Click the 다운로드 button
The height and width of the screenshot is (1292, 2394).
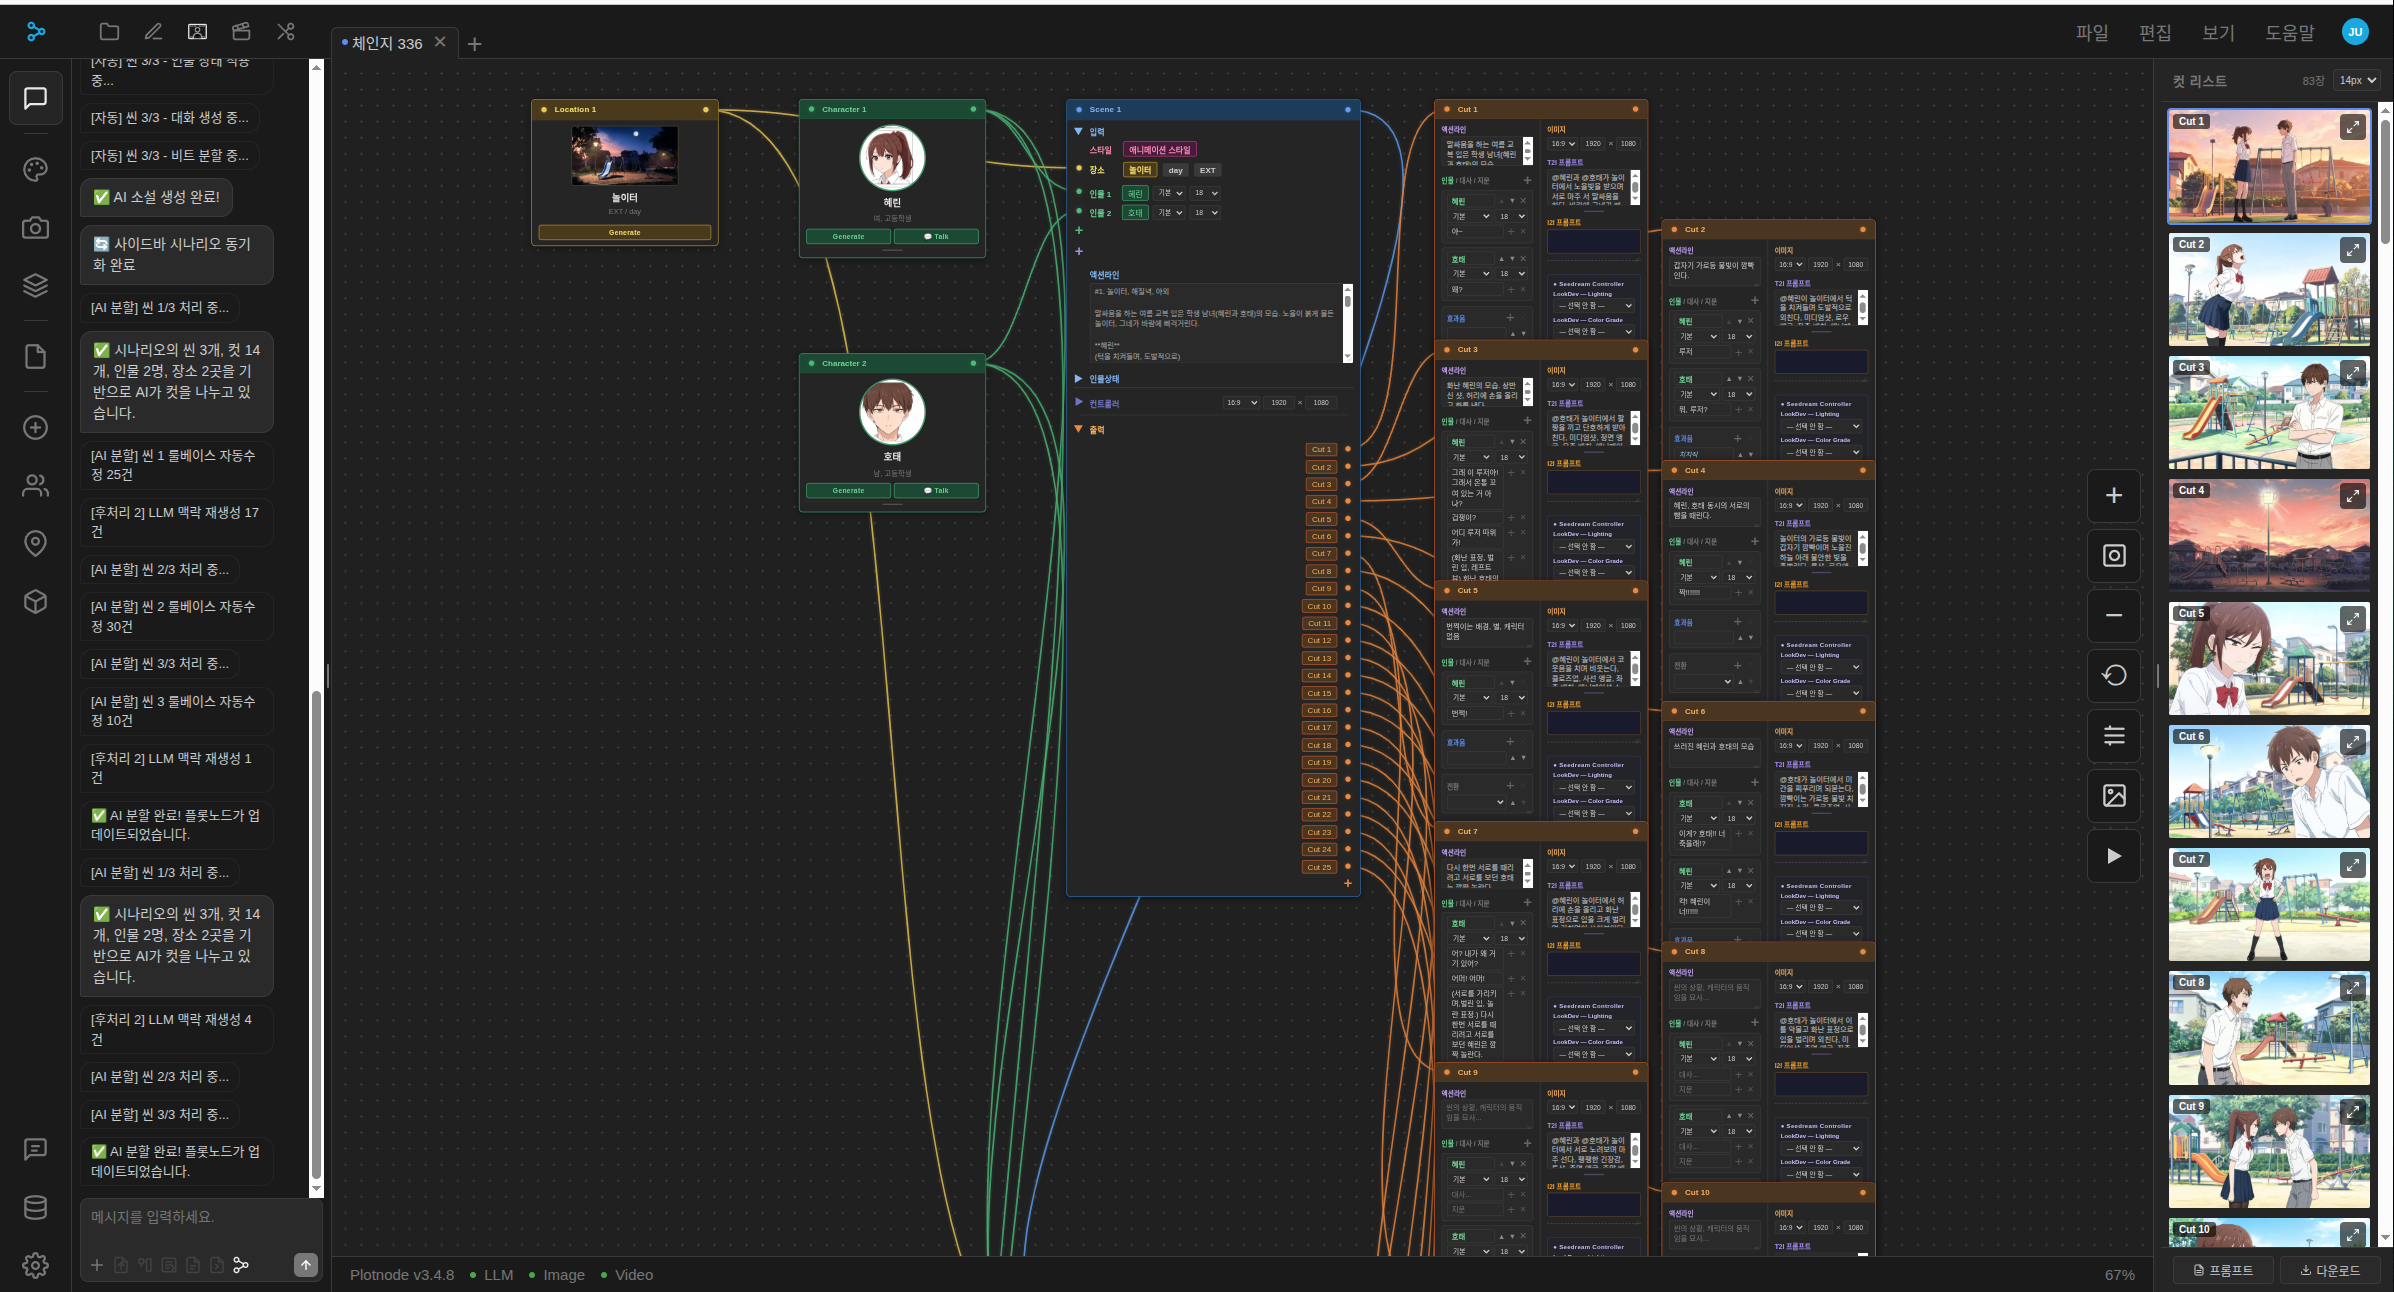[x=2329, y=1270]
